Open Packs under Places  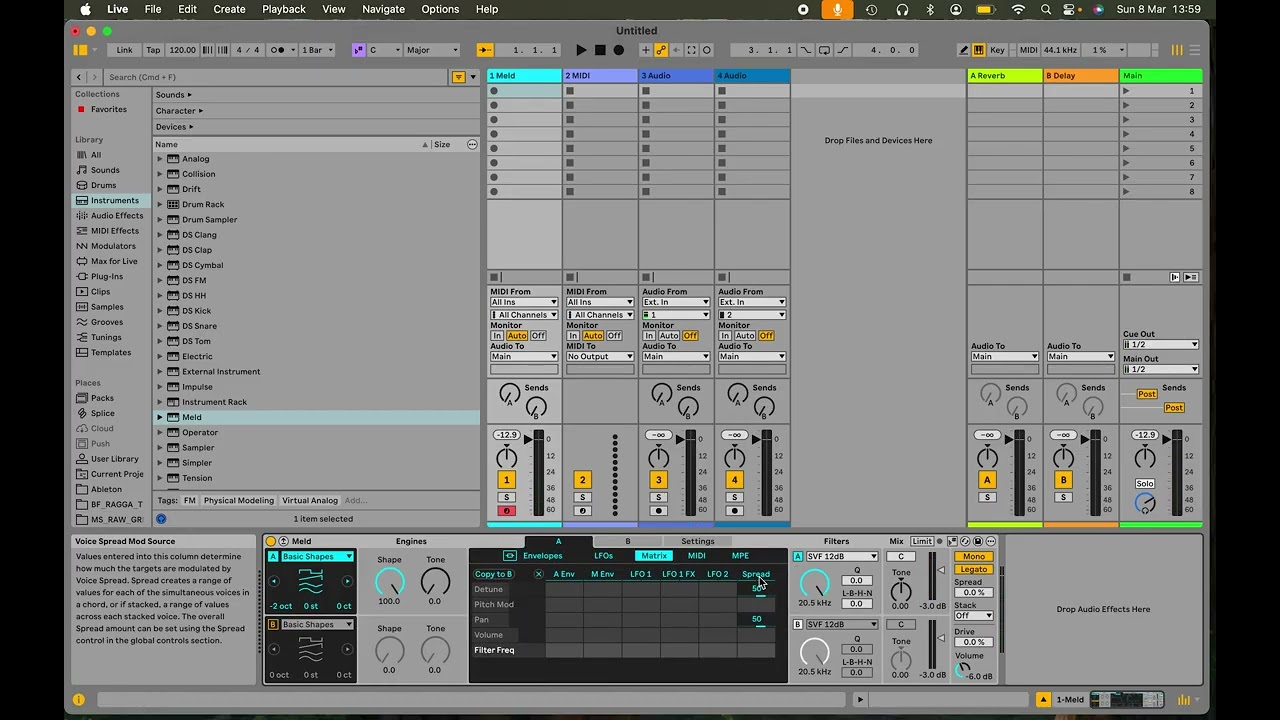102,398
